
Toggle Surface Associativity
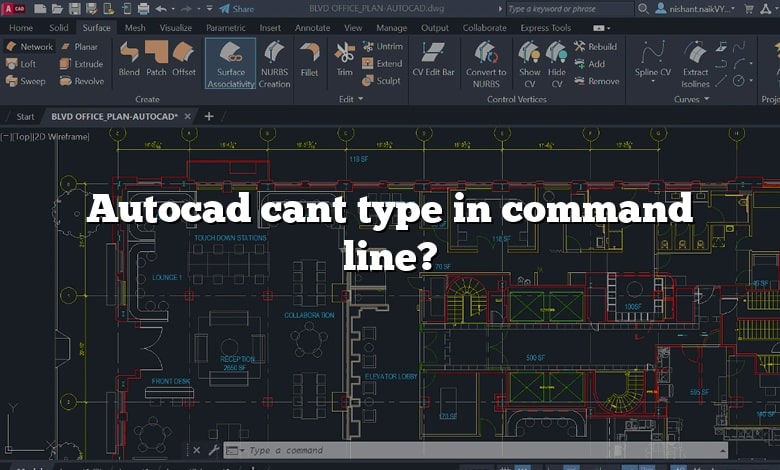(231, 64)
